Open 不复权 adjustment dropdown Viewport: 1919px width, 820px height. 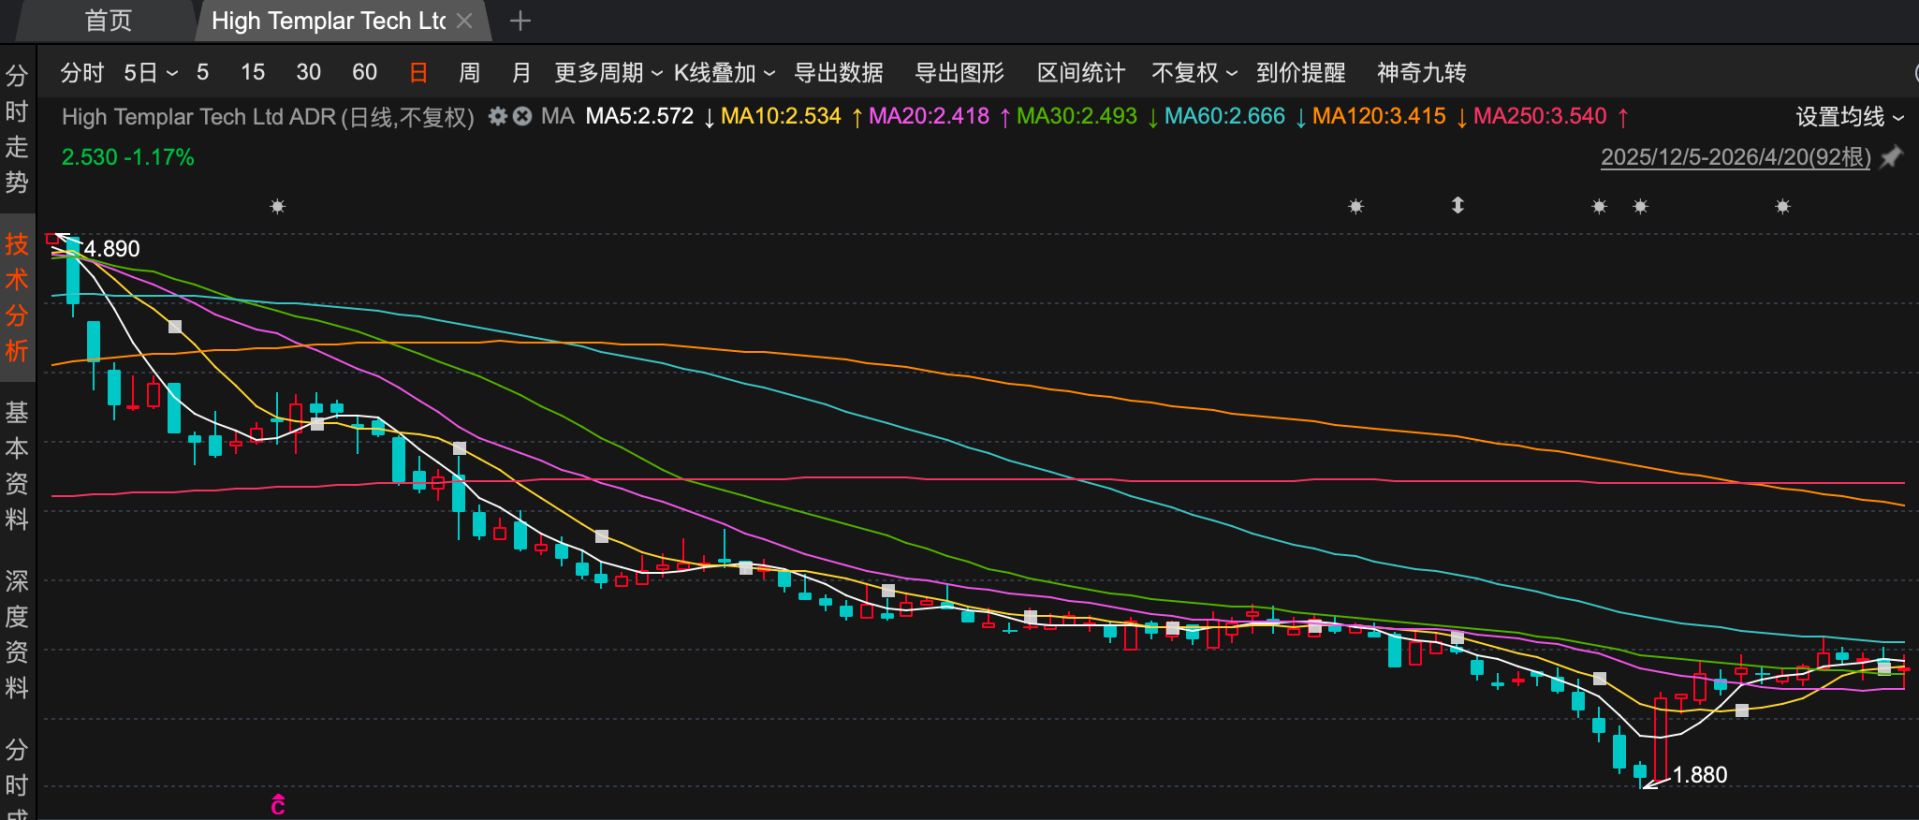tap(1194, 73)
